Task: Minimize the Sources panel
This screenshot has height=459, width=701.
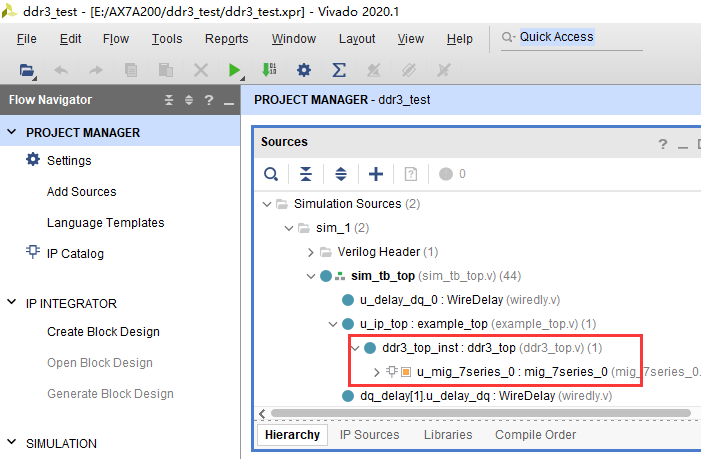Action: coord(683,146)
